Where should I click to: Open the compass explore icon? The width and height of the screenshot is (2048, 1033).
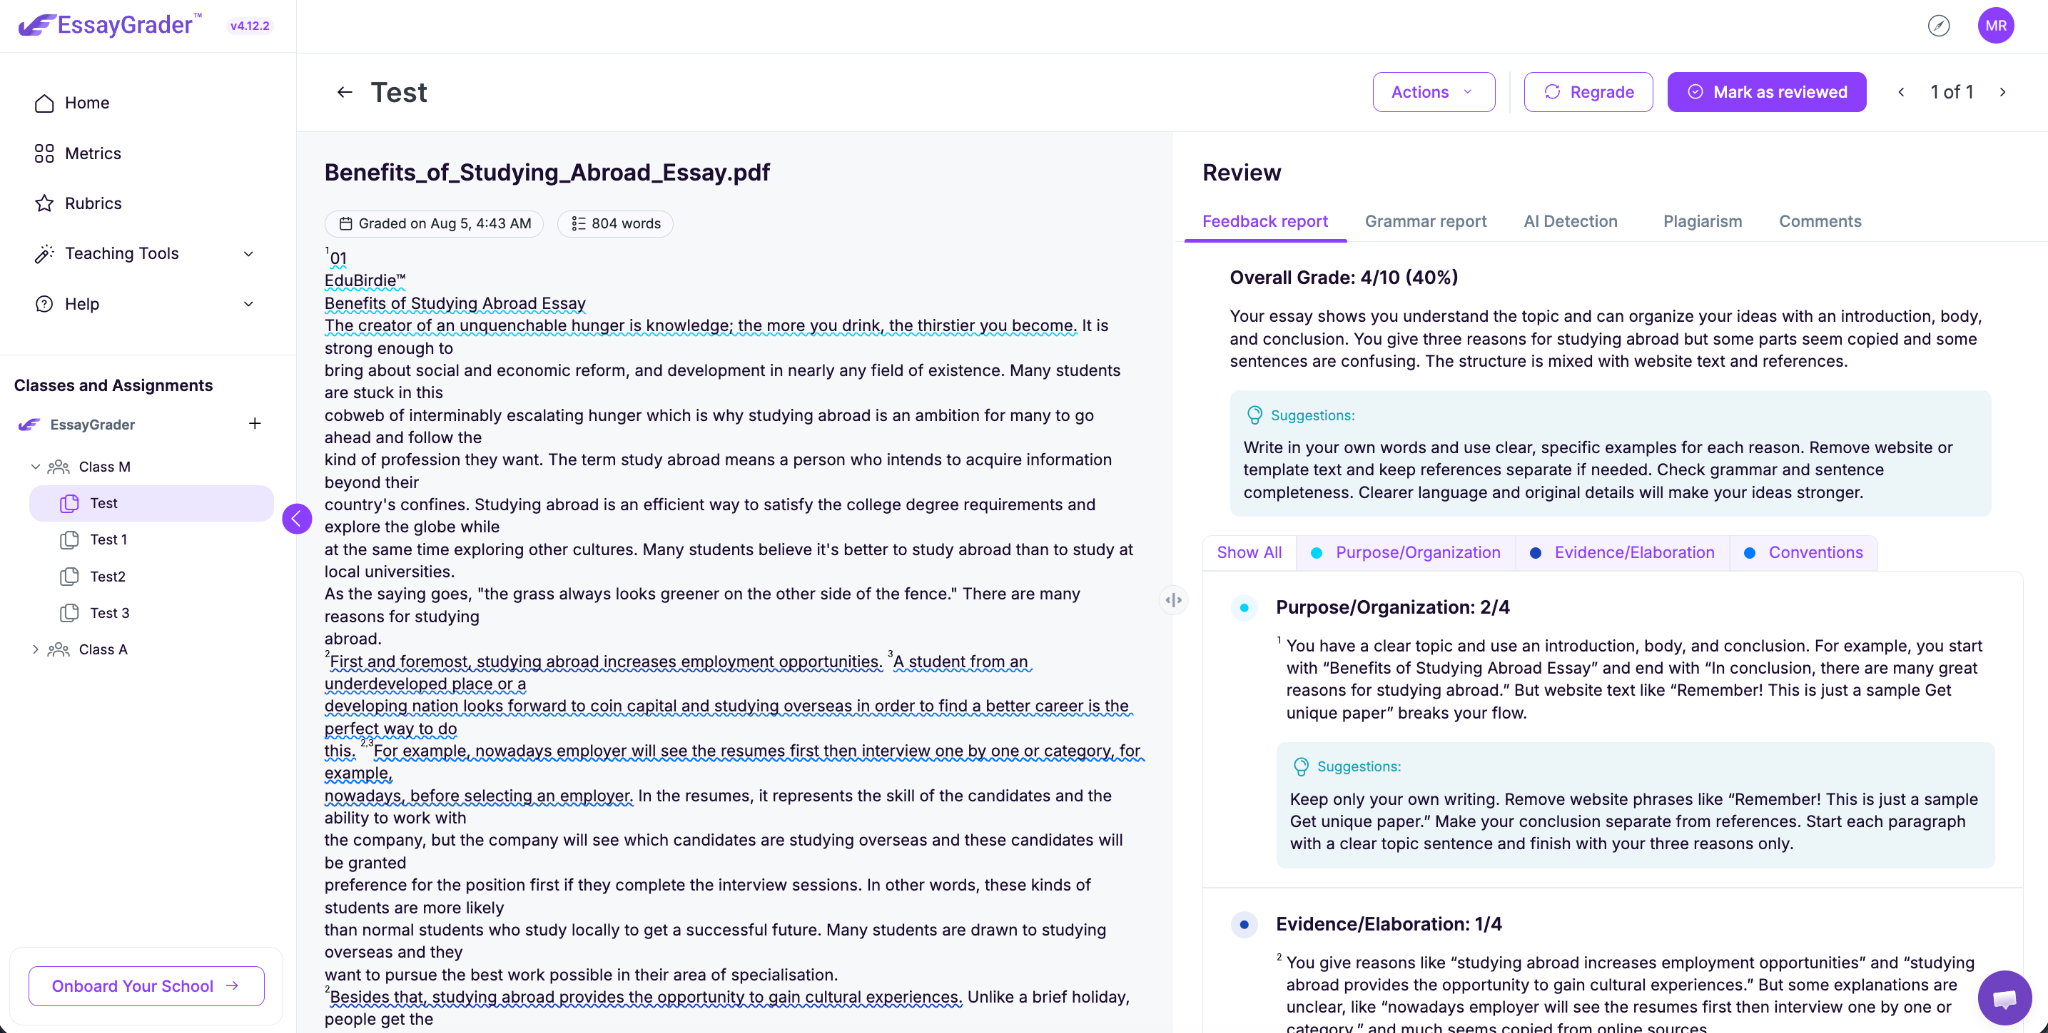(1939, 26)
